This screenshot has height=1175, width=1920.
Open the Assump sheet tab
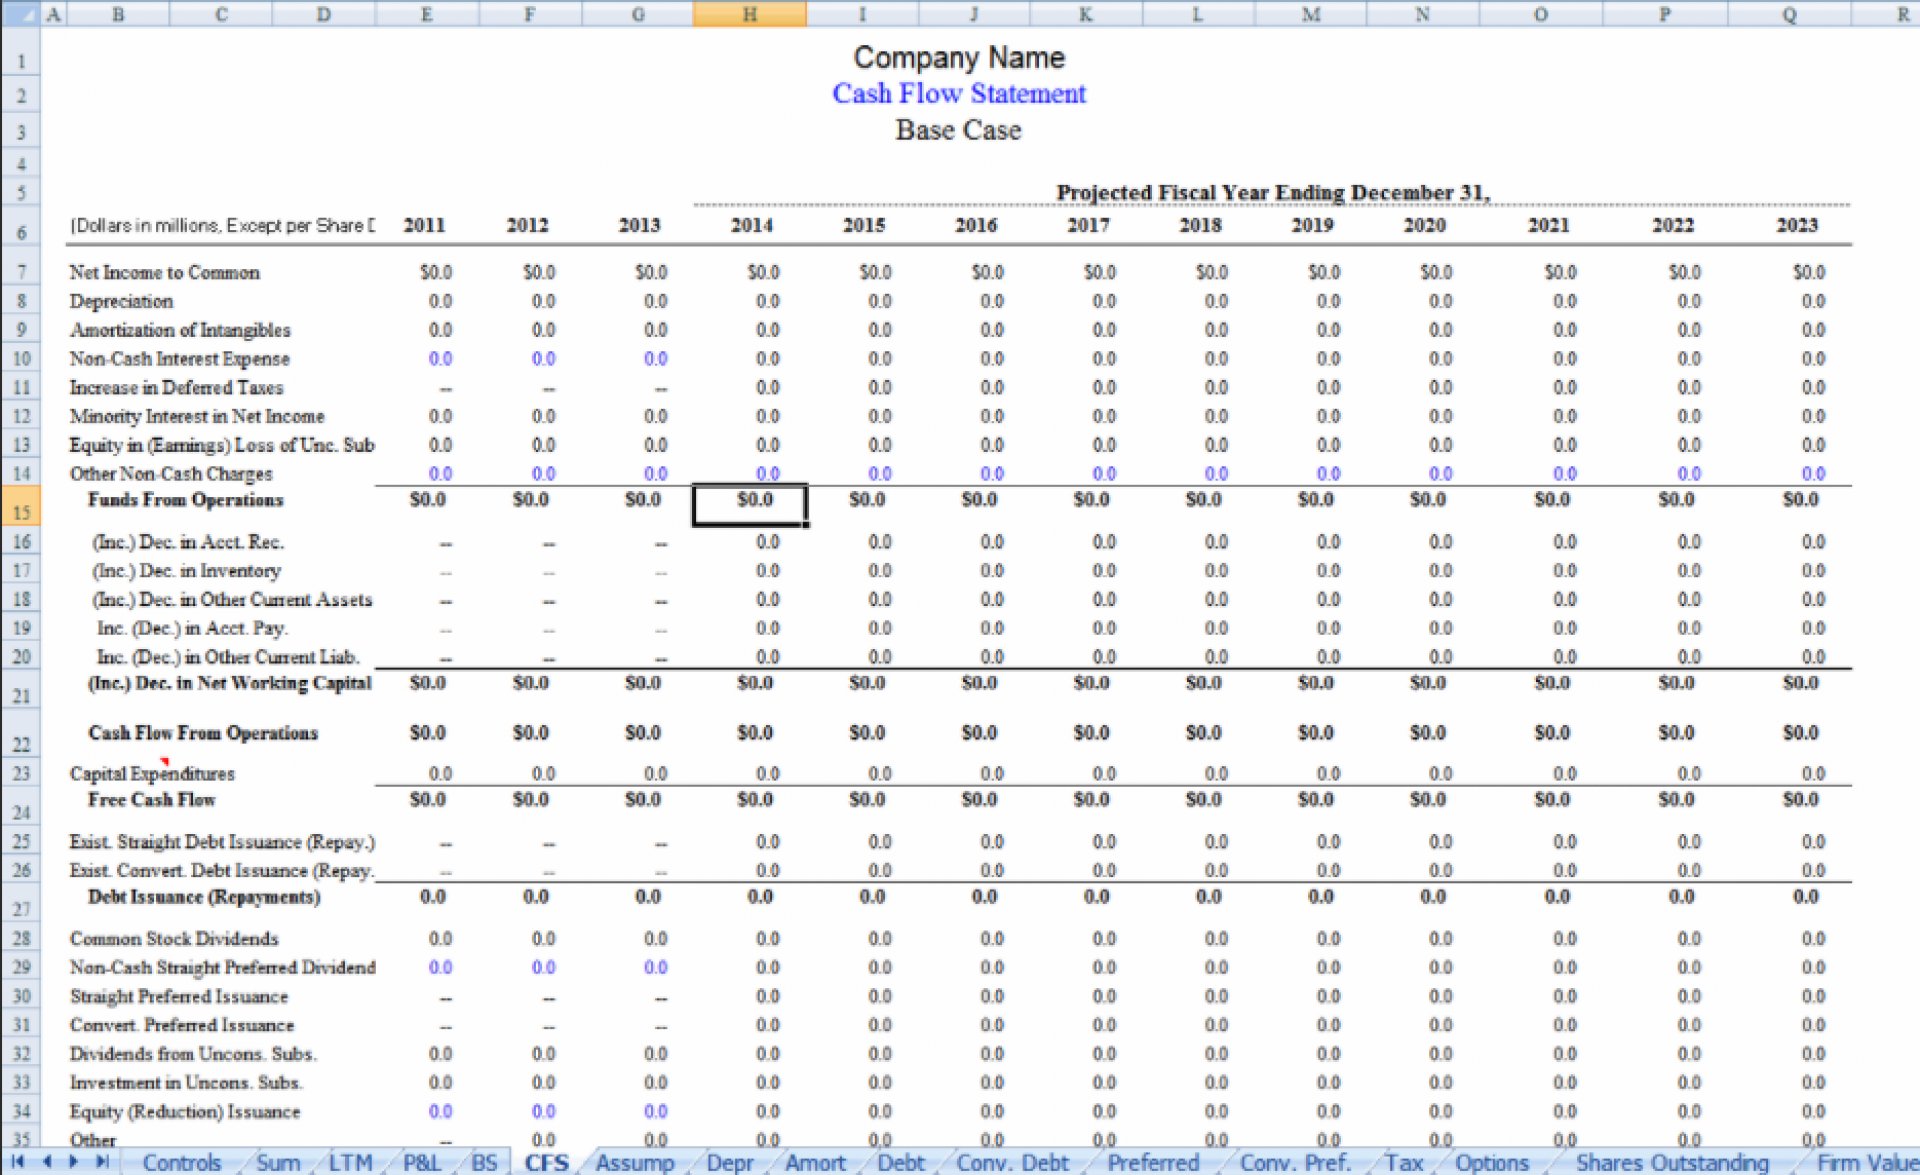pos(635,1163)
